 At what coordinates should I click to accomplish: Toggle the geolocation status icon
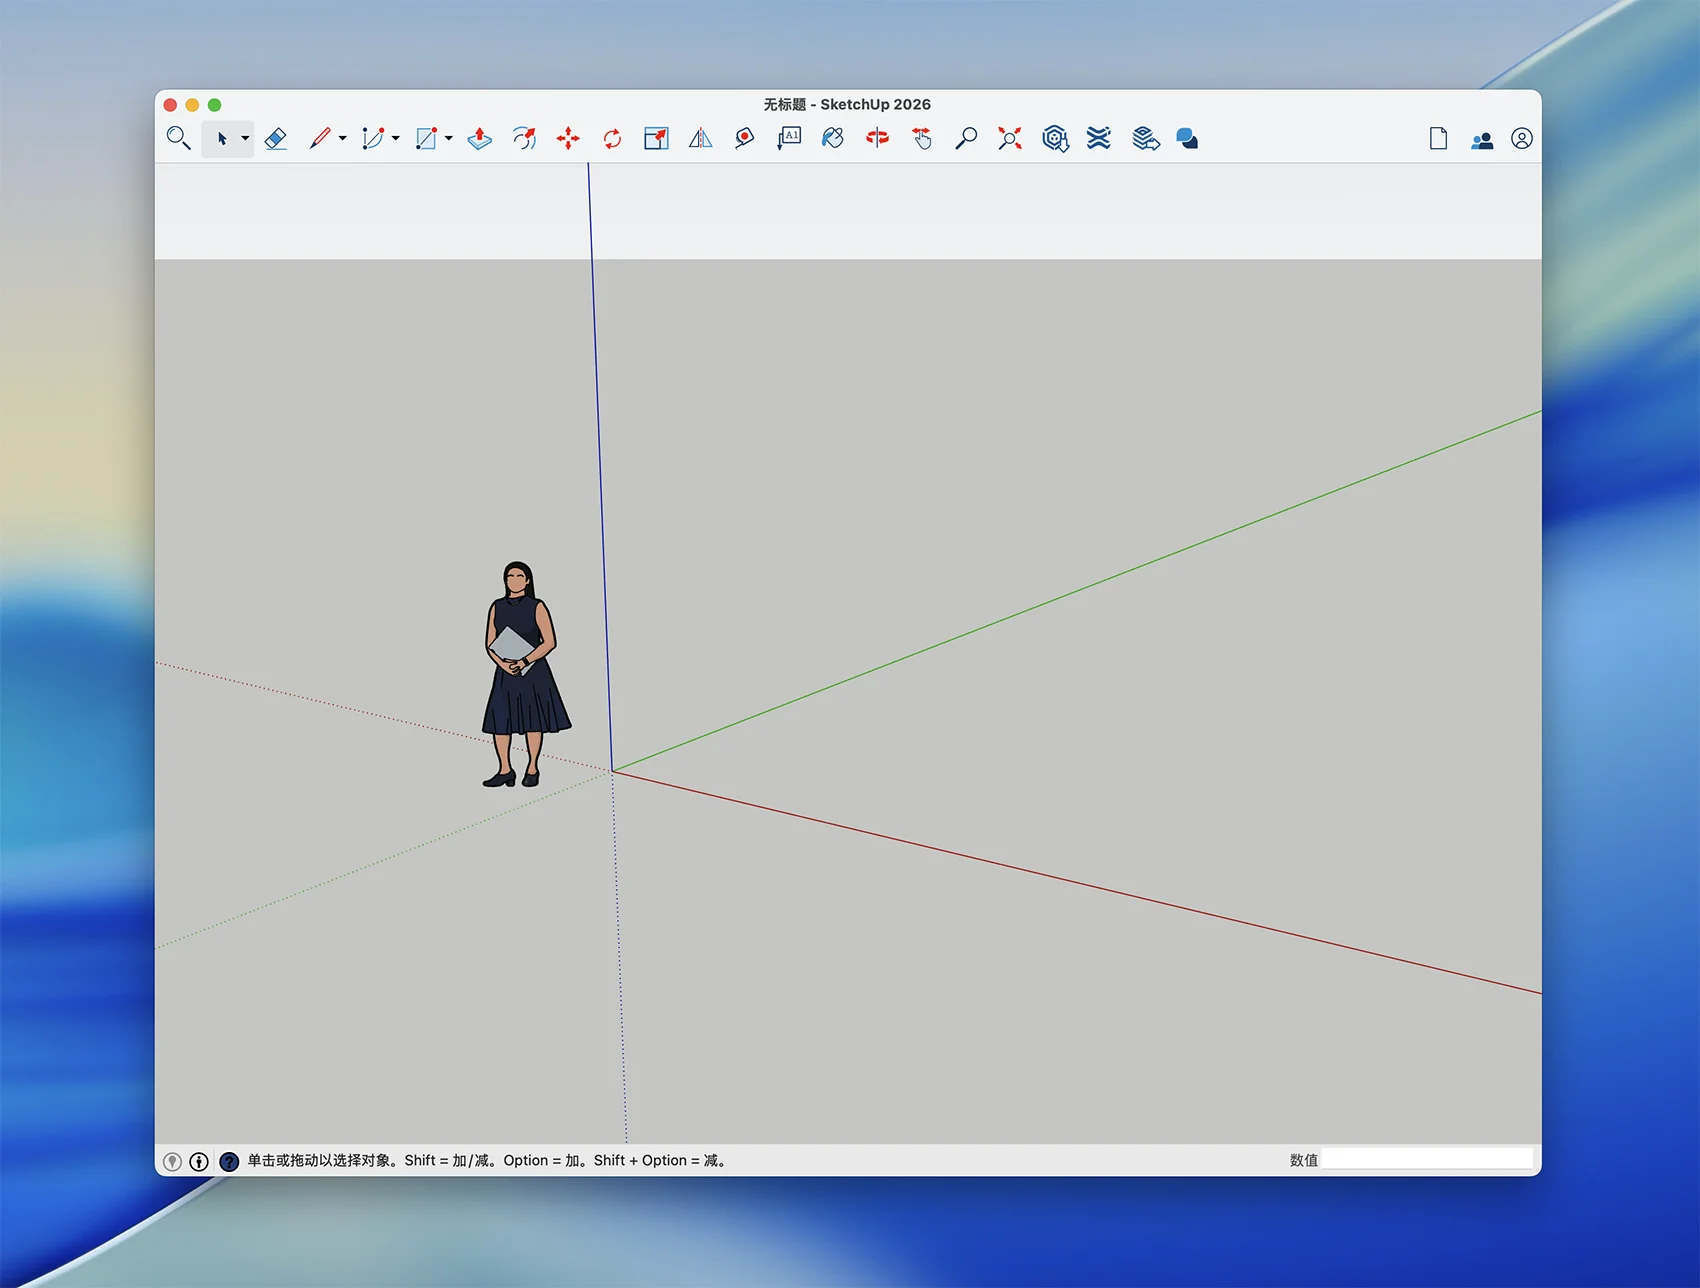[x=172, y=1161]
